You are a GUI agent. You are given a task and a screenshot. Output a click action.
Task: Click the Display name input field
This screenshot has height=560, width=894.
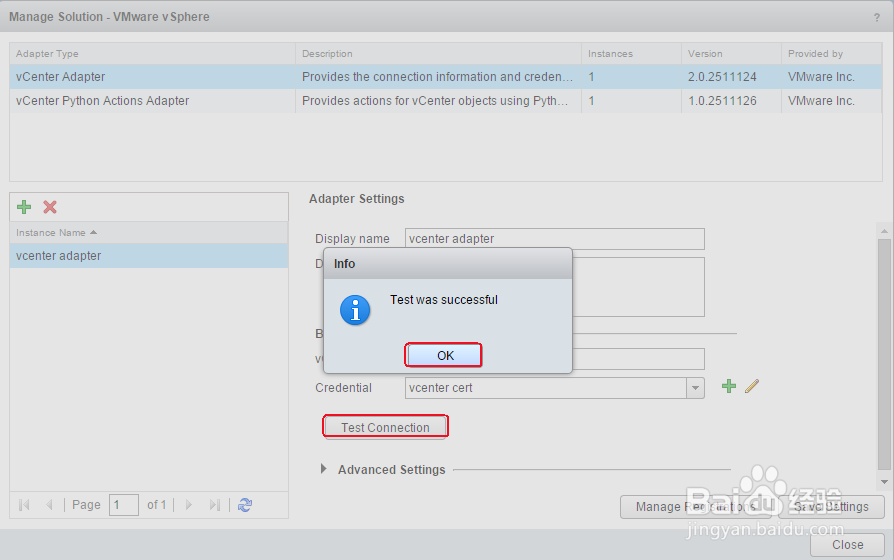[x=555, y=238]
